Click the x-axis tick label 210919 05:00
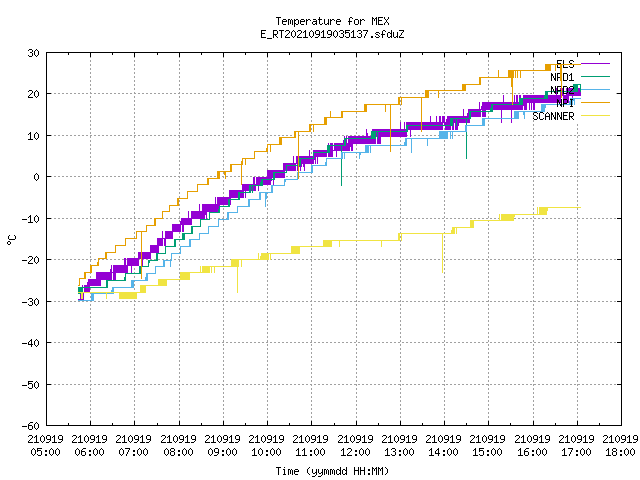 click(x=46, y=446)
